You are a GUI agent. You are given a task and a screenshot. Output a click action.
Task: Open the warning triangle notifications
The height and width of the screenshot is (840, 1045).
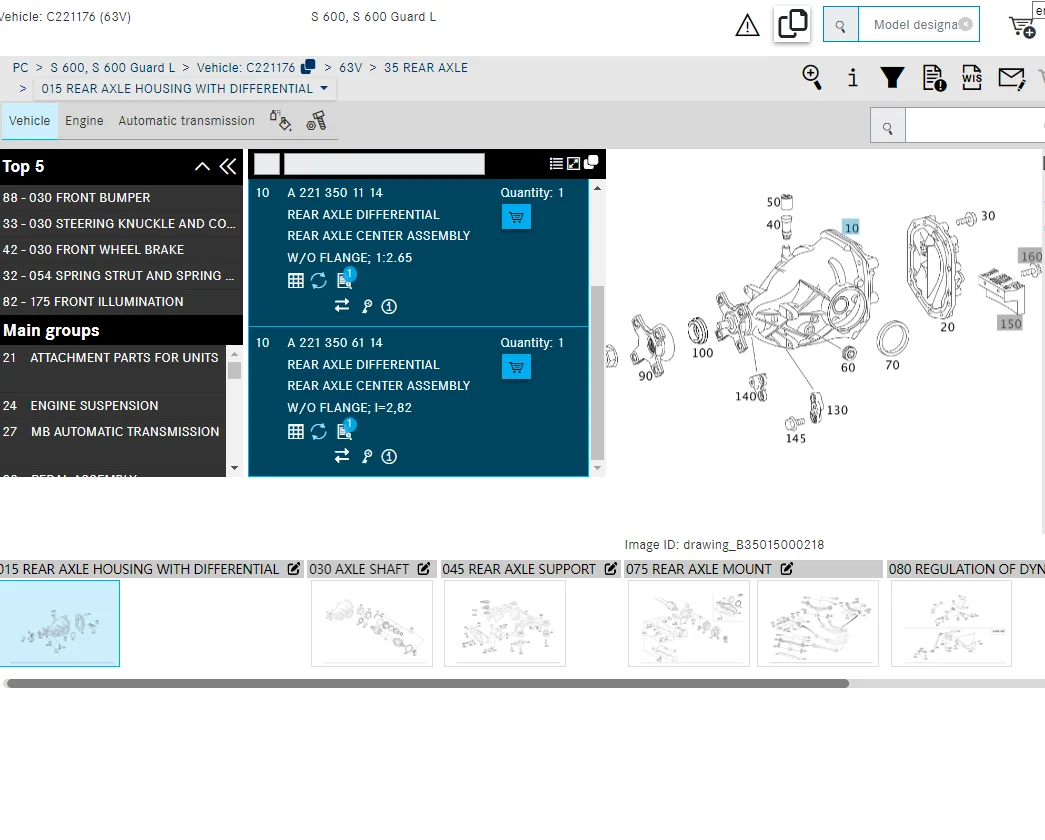point(747,25)
